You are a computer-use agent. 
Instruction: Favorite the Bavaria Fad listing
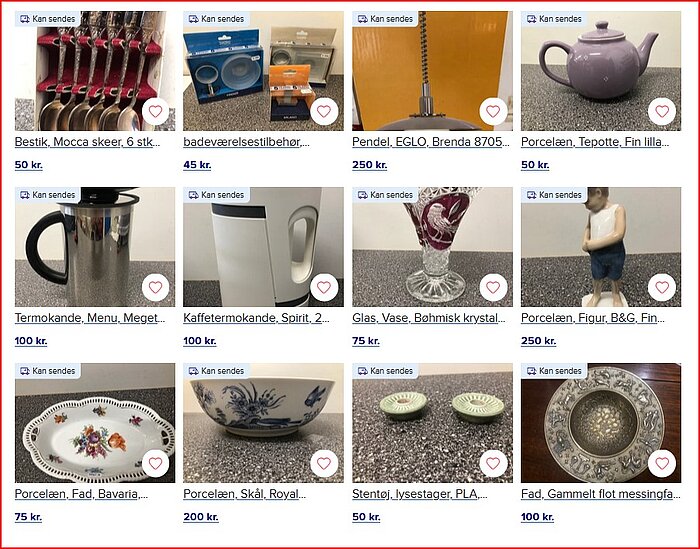pos(155,463)
